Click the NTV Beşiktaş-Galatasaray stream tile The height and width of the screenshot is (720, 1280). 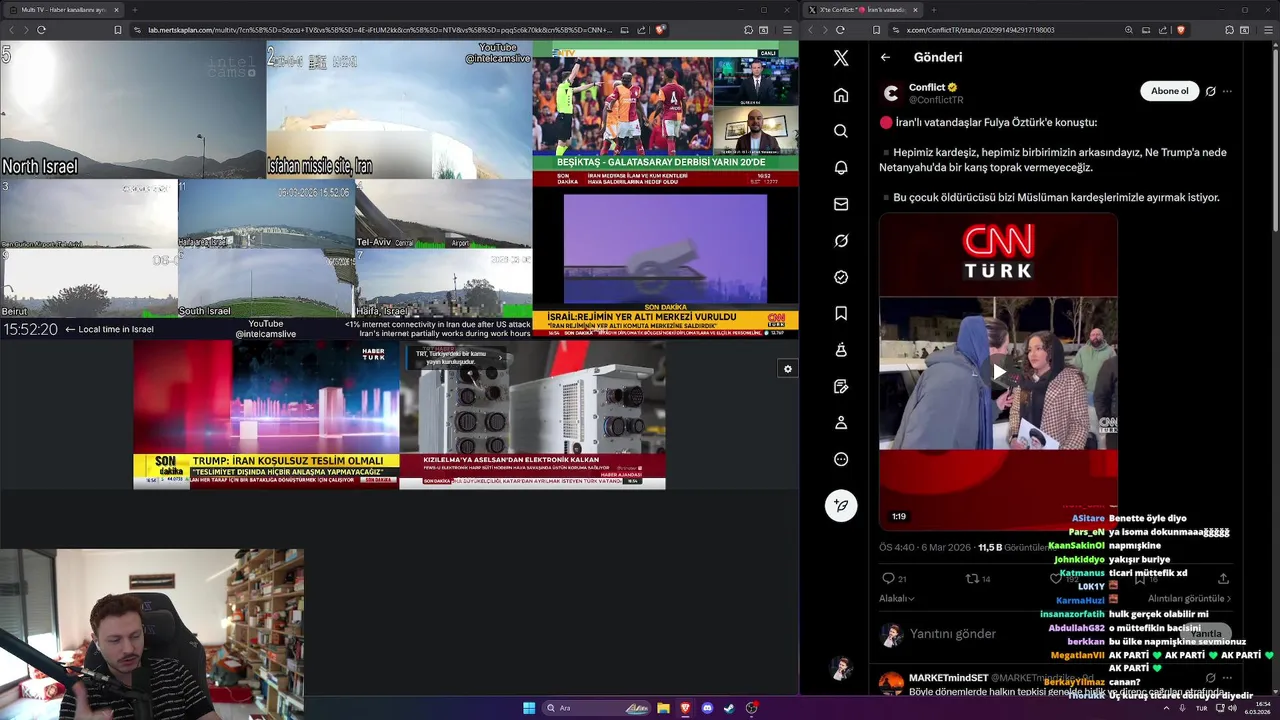(x=665, y=113)
